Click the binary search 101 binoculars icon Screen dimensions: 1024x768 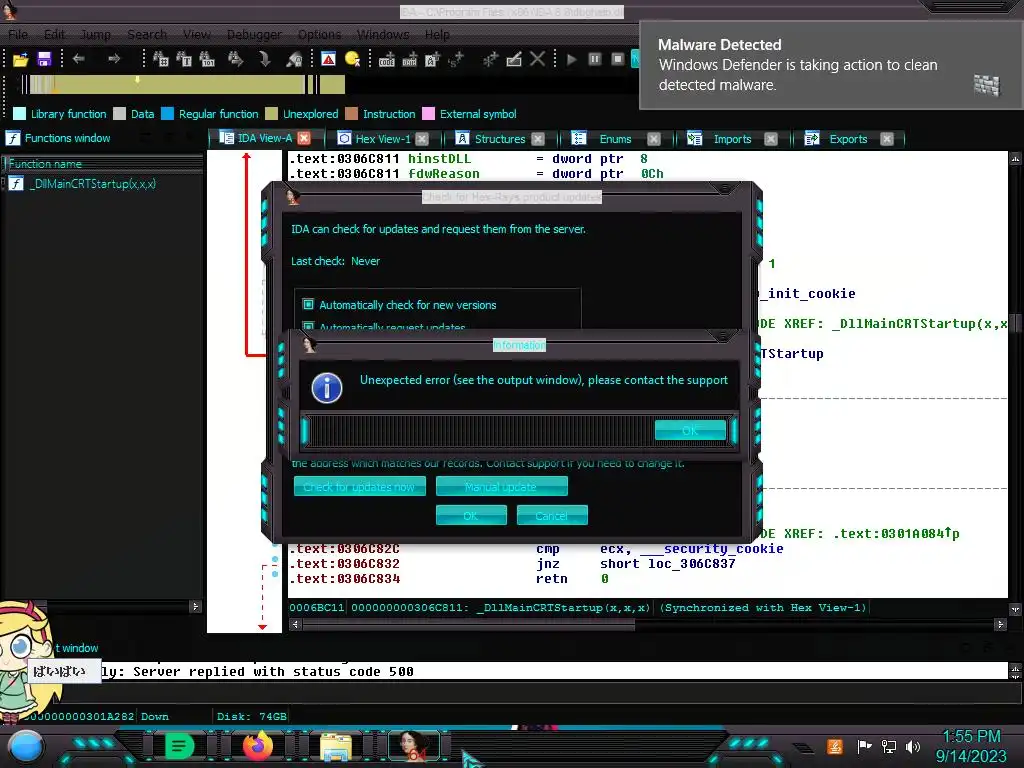[x=206, y=59]
